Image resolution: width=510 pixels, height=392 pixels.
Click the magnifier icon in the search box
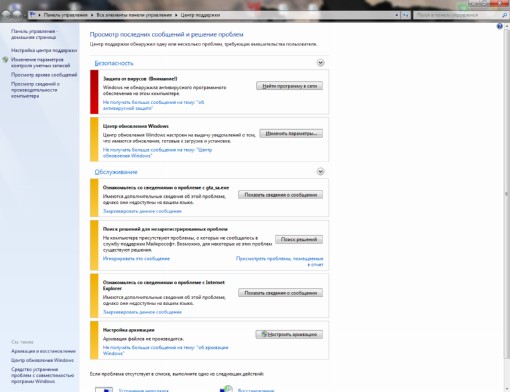504,15
